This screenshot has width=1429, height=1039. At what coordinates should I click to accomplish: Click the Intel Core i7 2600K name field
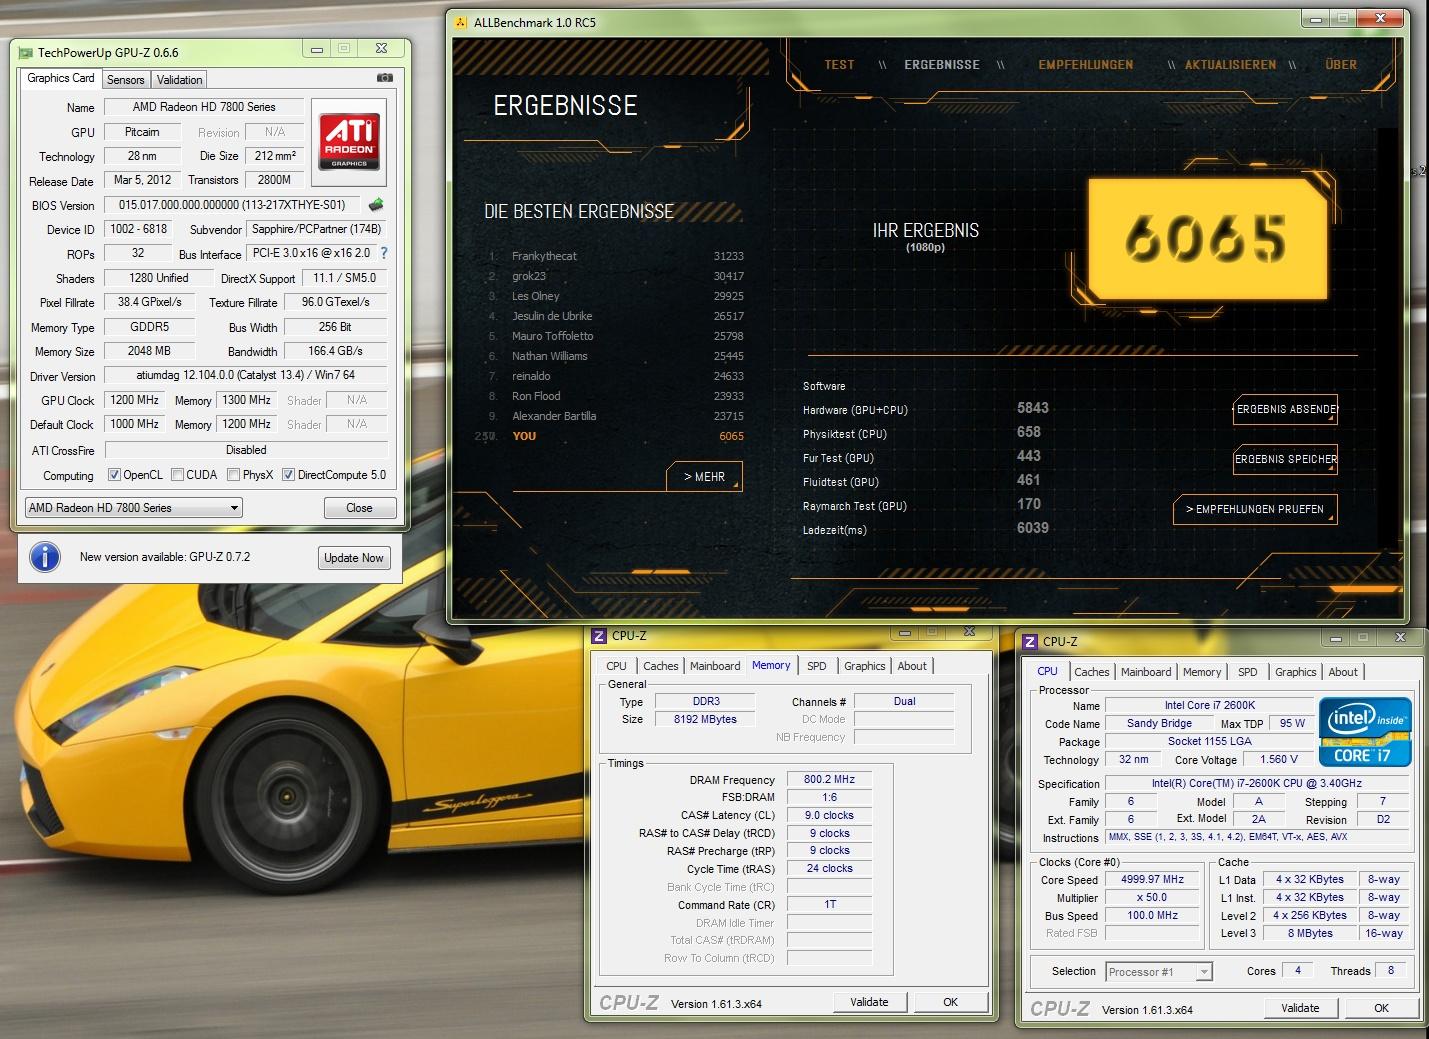(1209, 705)
